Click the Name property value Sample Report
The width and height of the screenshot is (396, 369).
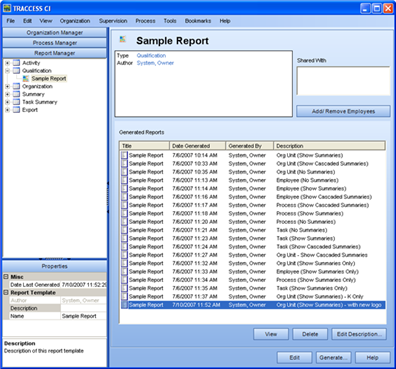point(83,316)
